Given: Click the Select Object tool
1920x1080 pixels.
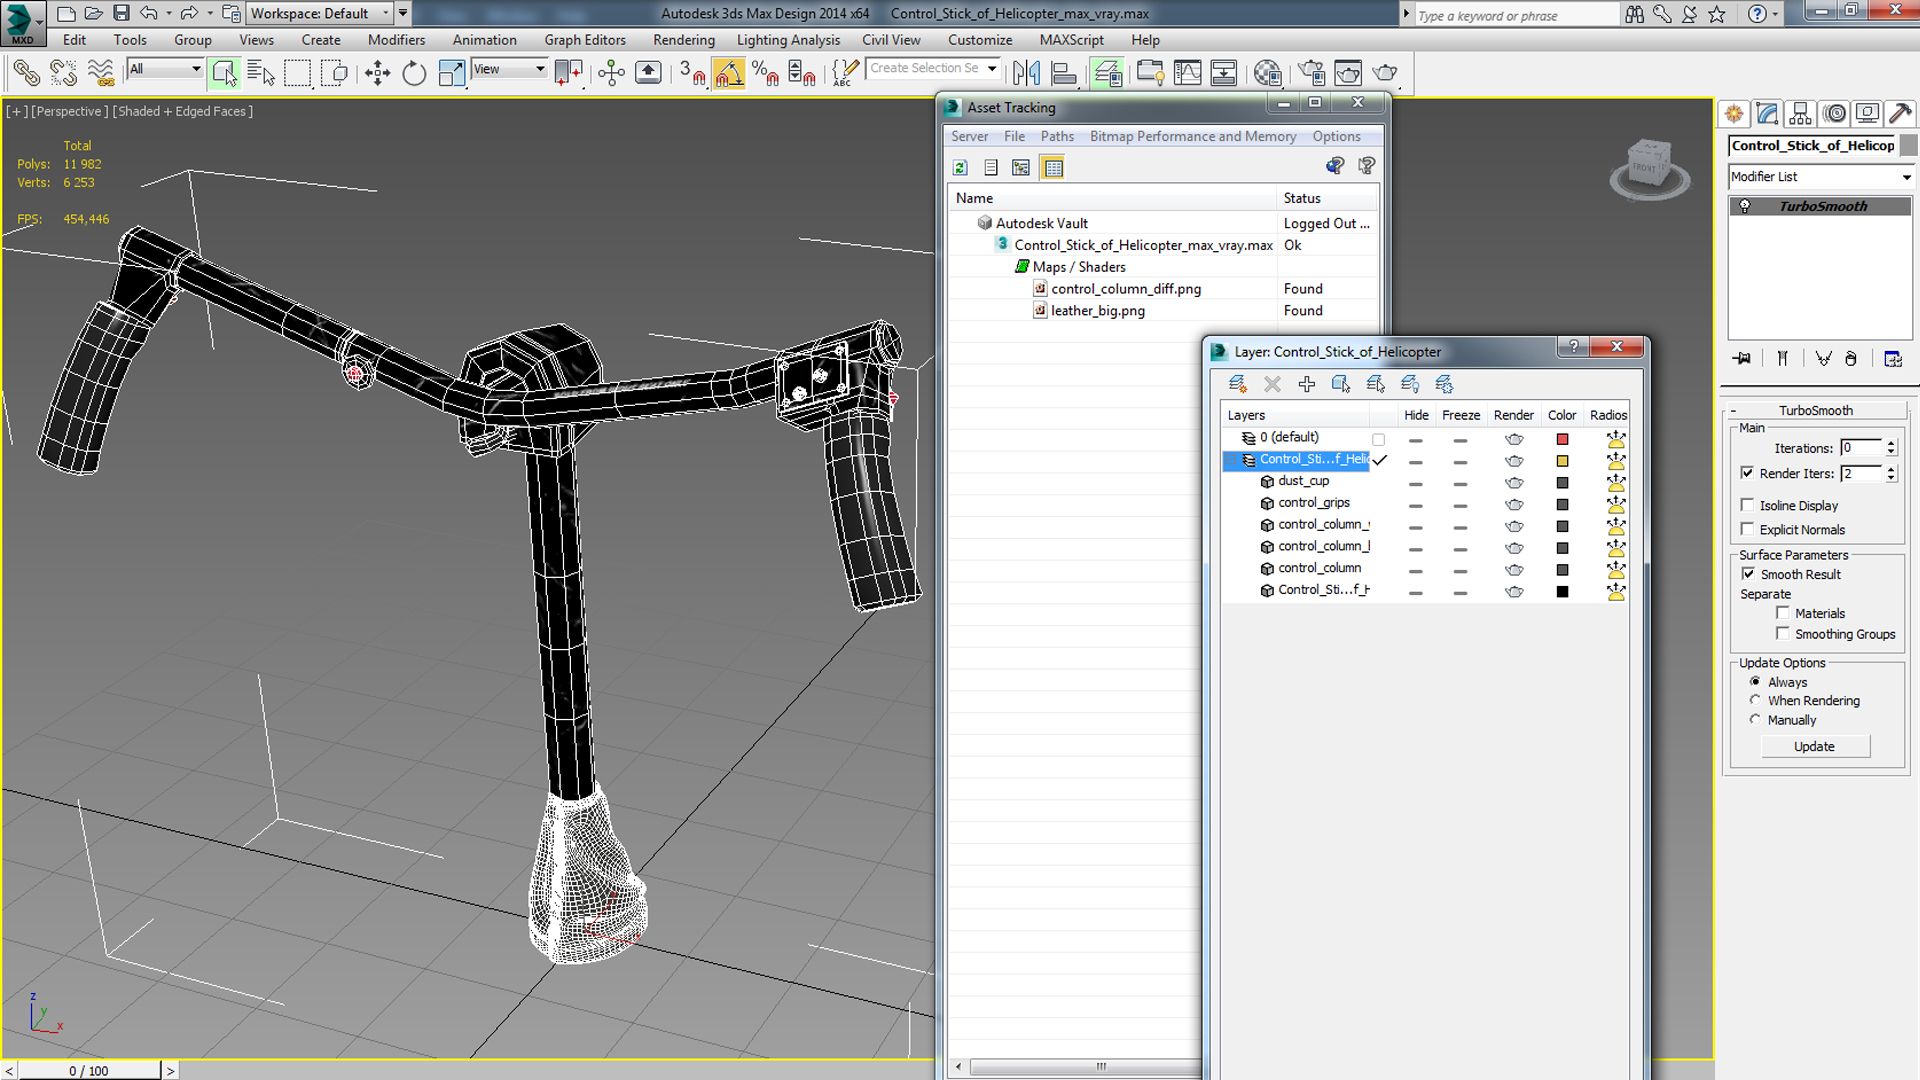Looking at the screenshot, I should click(224, 73).
